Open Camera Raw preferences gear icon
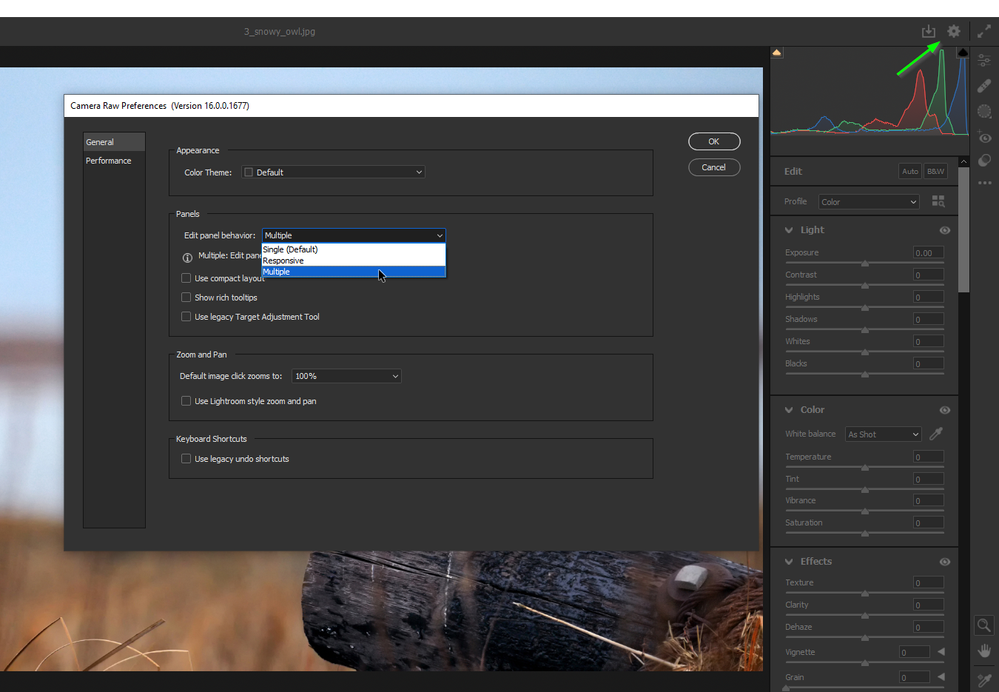This screenshot has width=999, height=692. [954, 32]
